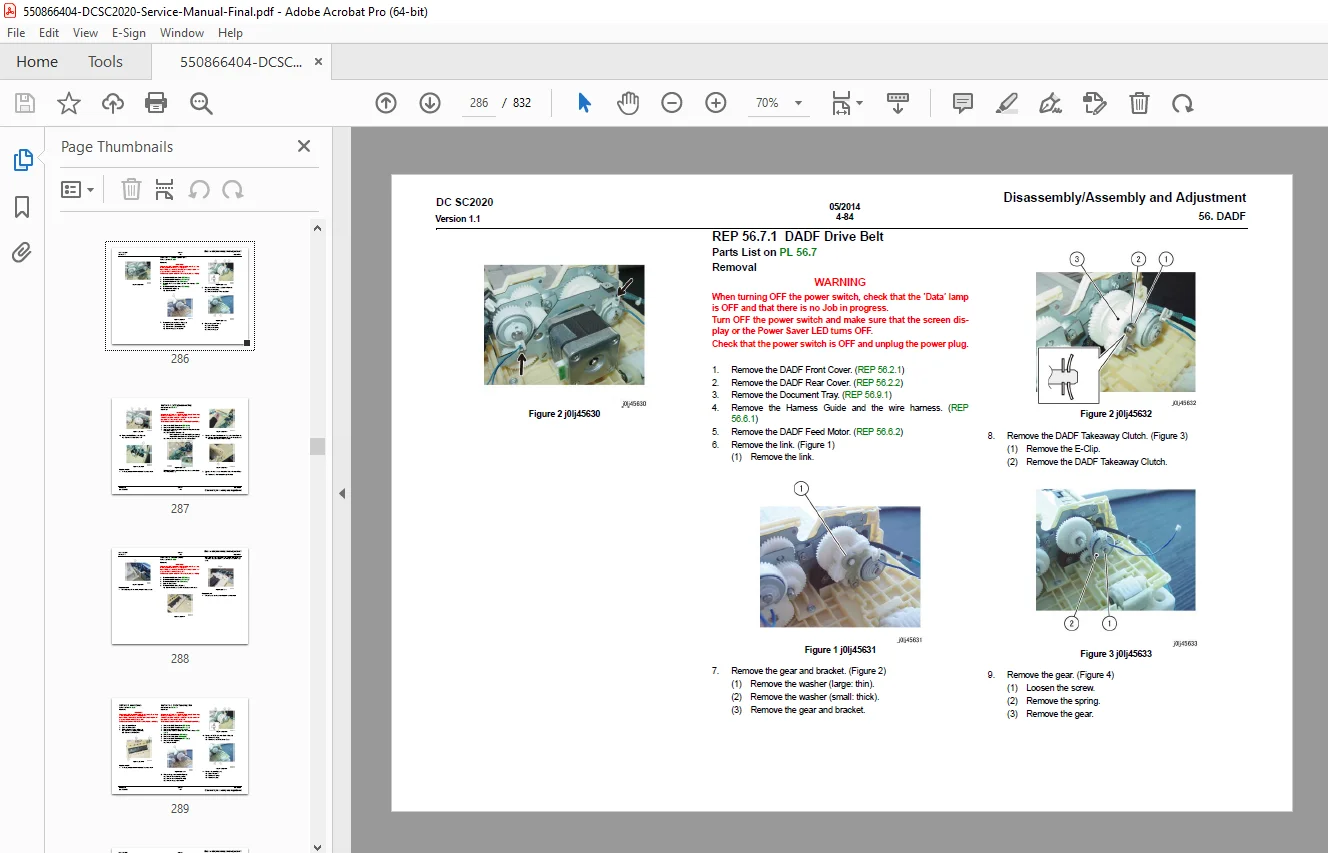The width and height of the screenshot is (1328, 853).
Task: Click the Edit PDF stamp icon
Action: coord(1095,103)
